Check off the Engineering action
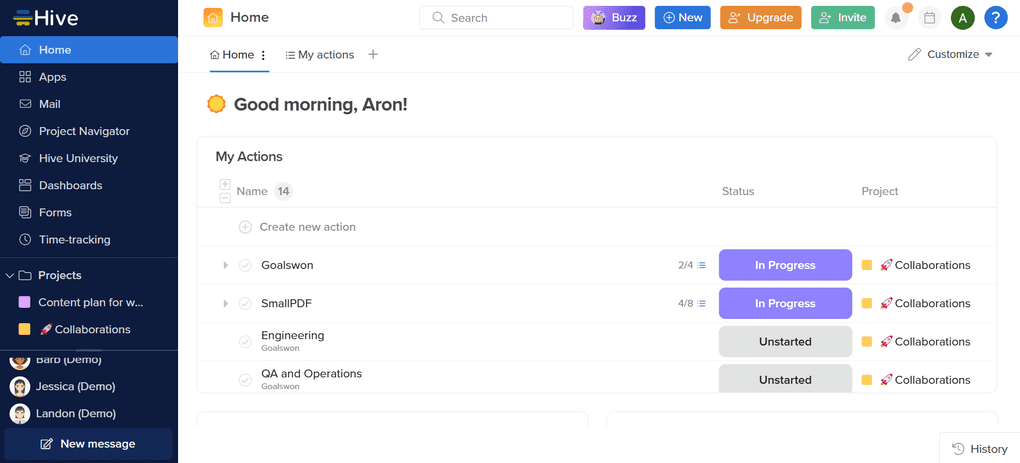 coord(245,342)
